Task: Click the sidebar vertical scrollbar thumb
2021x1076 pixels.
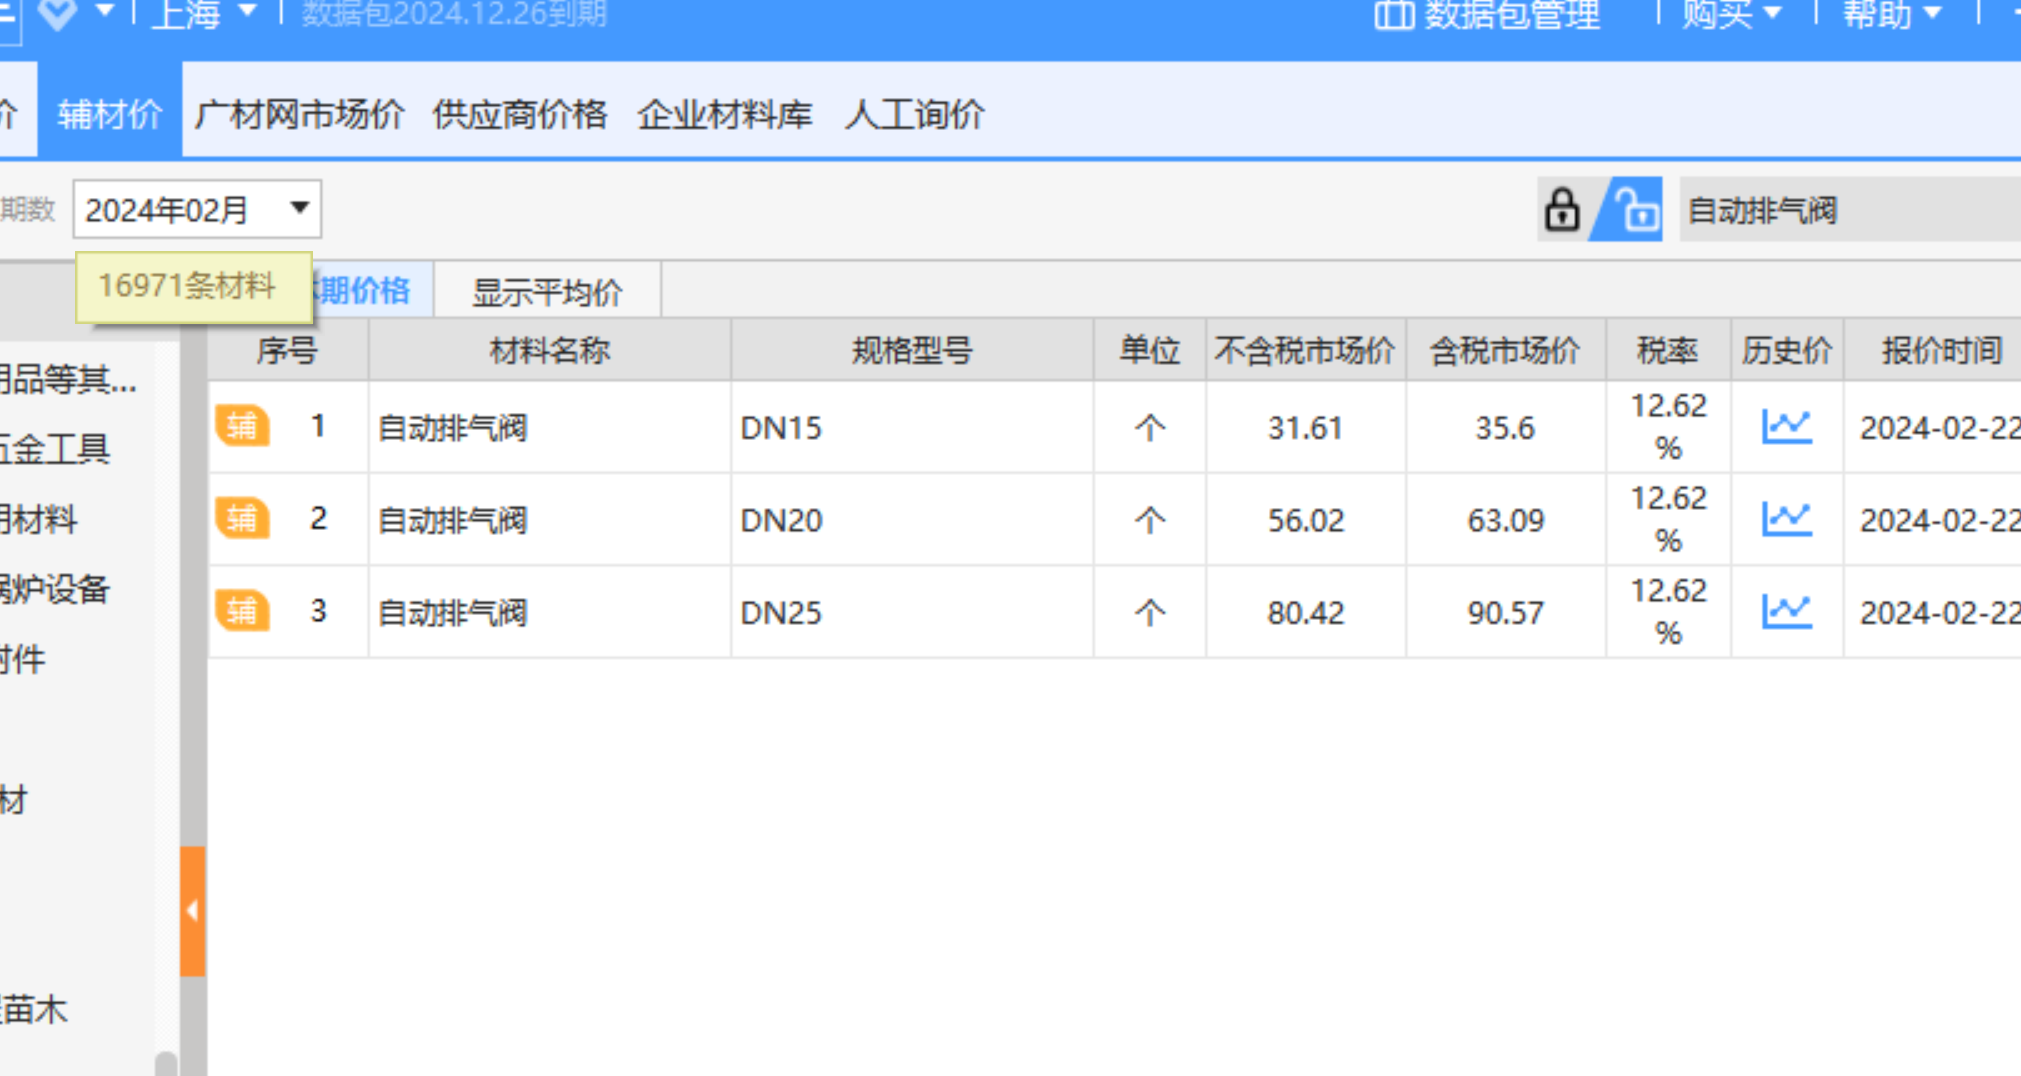Action: (166, 1063)
